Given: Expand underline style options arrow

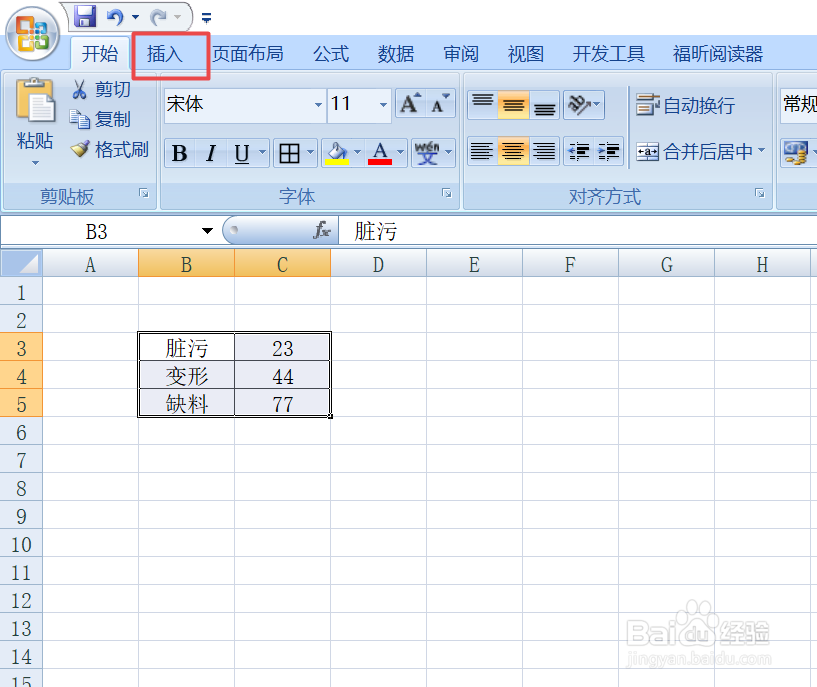Looking at the screenshot, I should pyautogui.click(x=263, y=153).
